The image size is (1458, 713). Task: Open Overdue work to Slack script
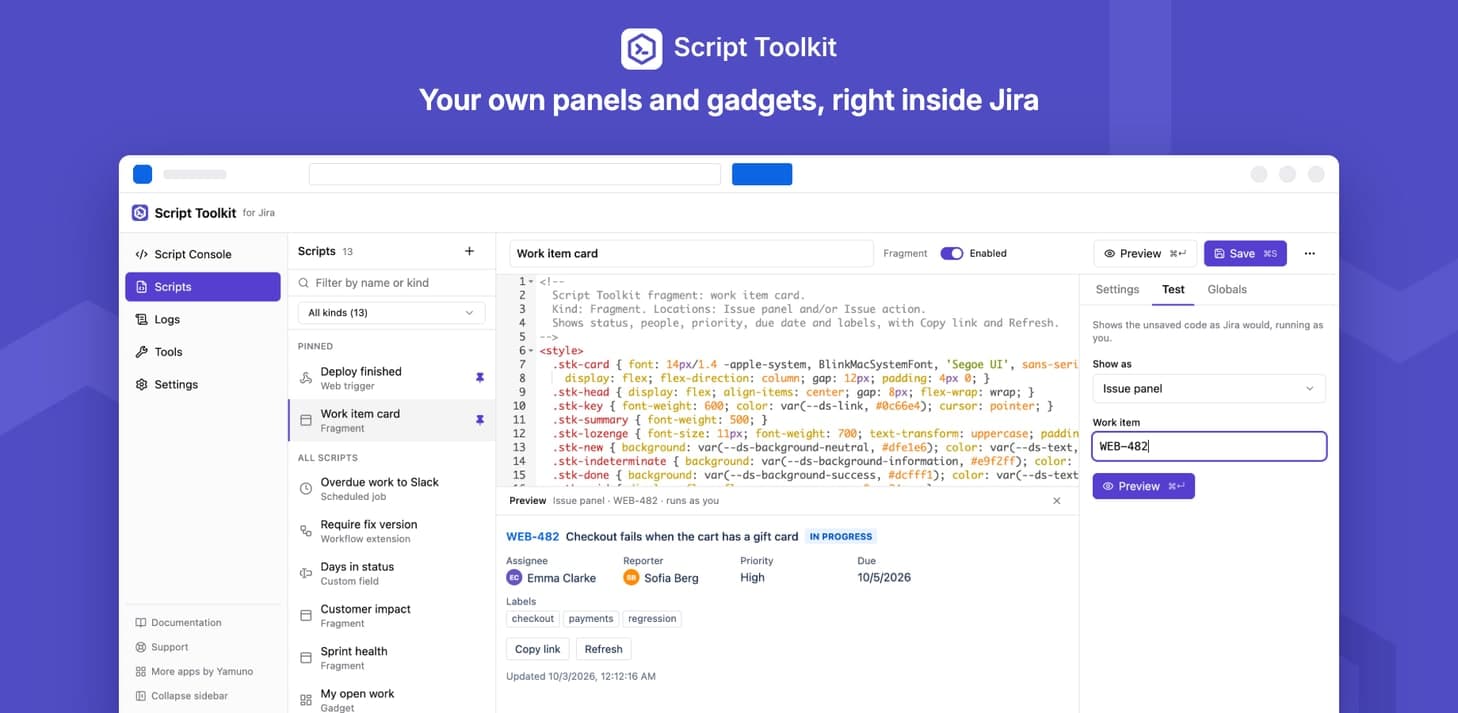pos(392,489)
